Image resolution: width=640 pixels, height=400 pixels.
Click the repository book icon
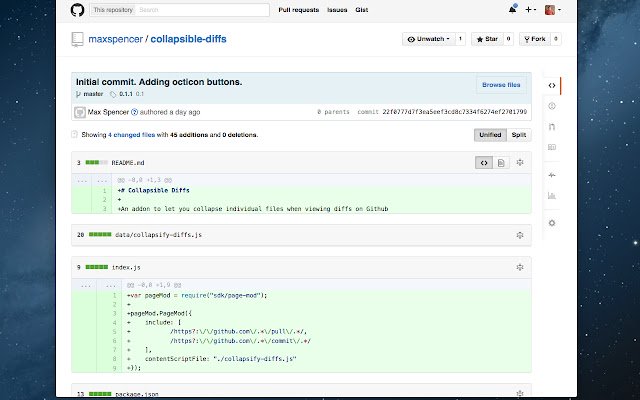tap(77, 39)
